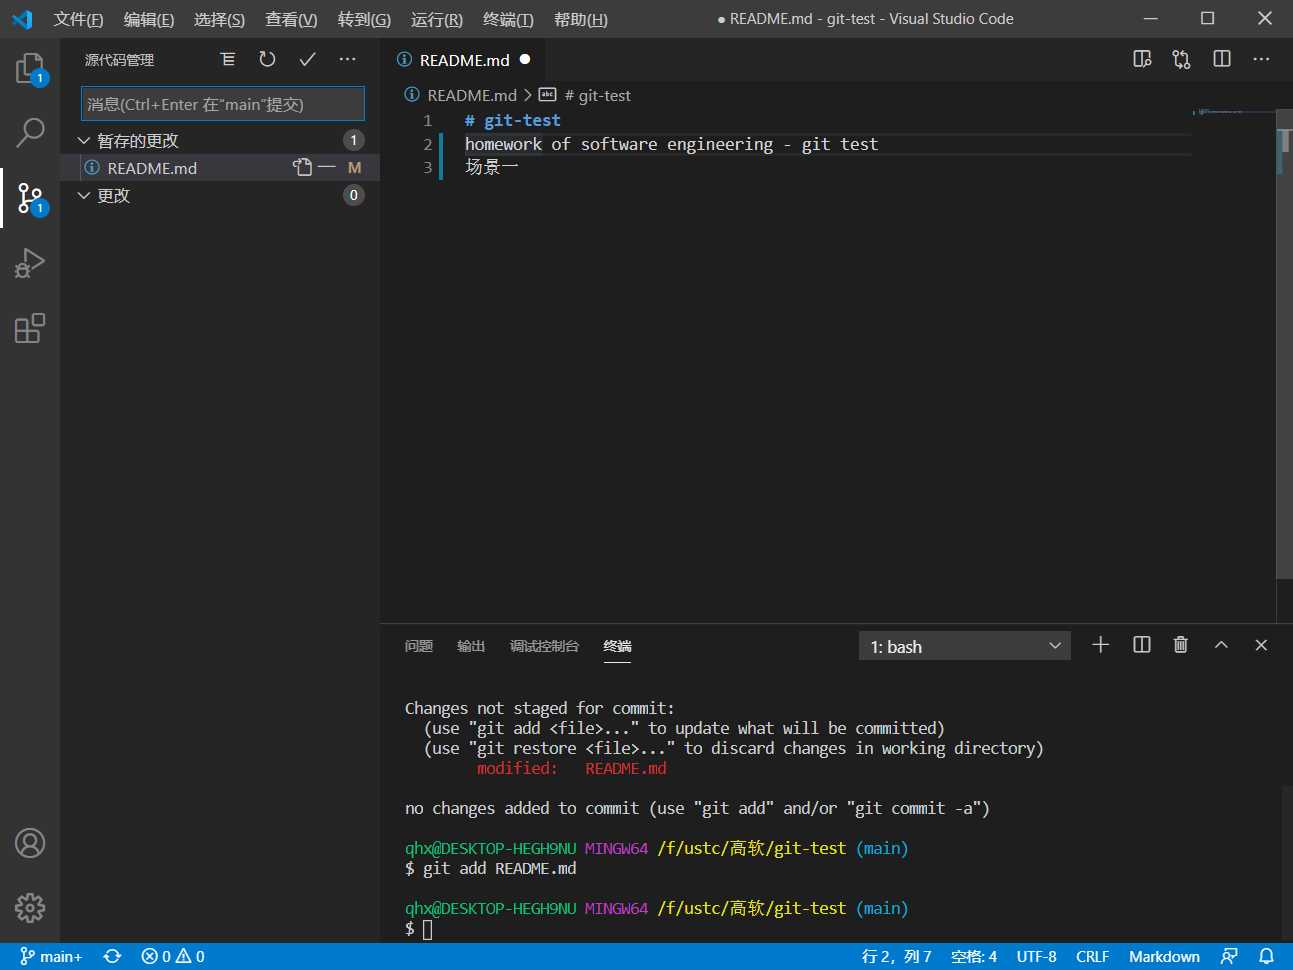
Task: Change end of line sequence CRLF
Action: tap(1092, 957)
